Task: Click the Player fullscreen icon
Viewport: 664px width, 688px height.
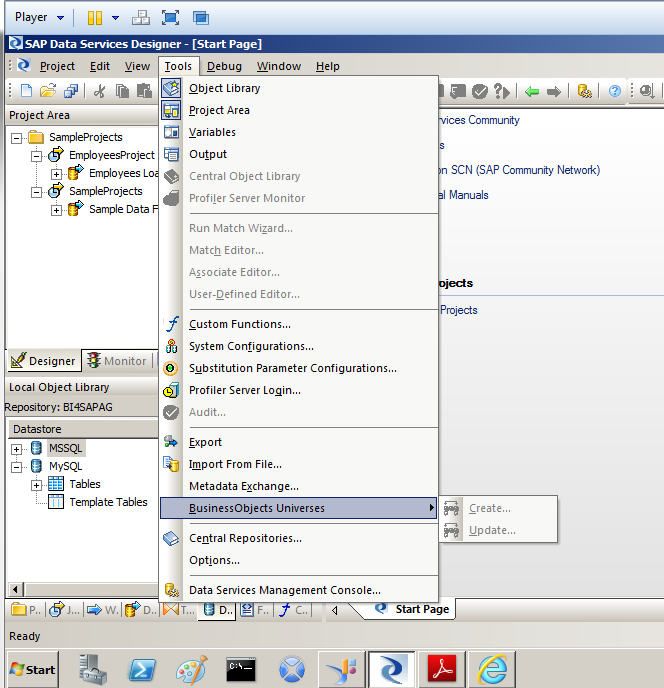Action: click(x=170, y=18)
